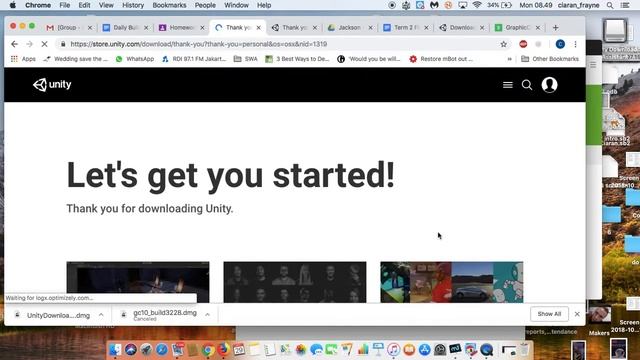
Task: Open Launchpad rocket in the Dock
Action: click(146, 350)
